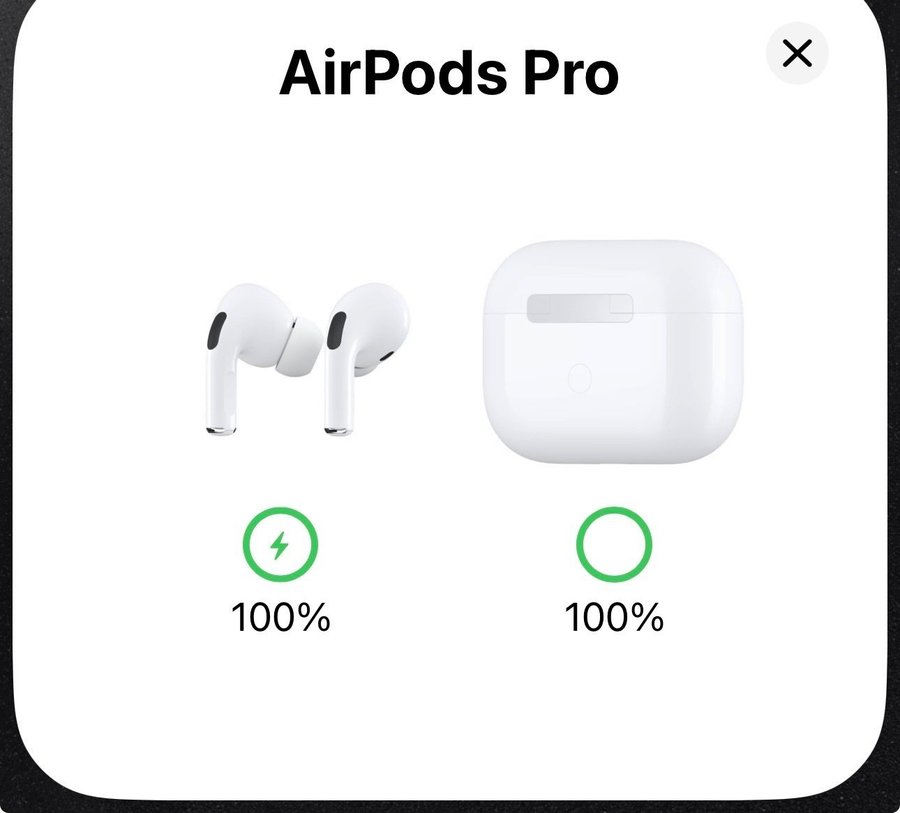Image resolution: width=900 pixels, height=813 pixels.
Task: Tap the round setup button on the case
Action: click(x=579, y=378)
